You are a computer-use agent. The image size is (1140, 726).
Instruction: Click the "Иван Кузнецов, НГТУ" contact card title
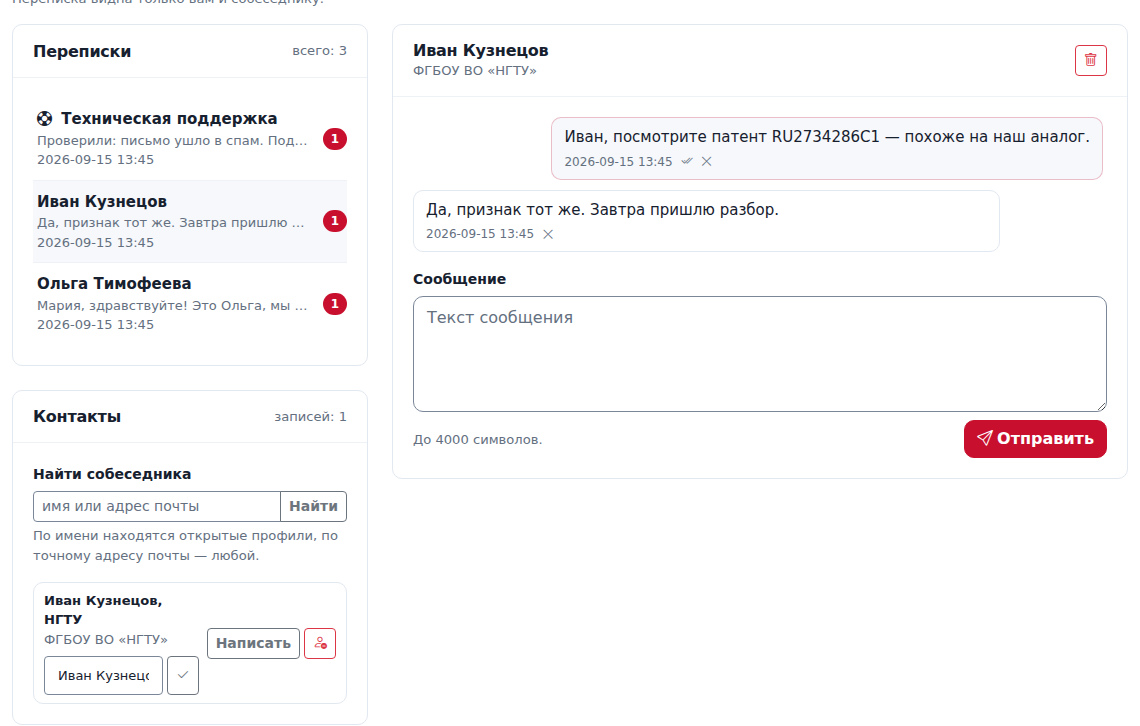click(x=103, y=610)
